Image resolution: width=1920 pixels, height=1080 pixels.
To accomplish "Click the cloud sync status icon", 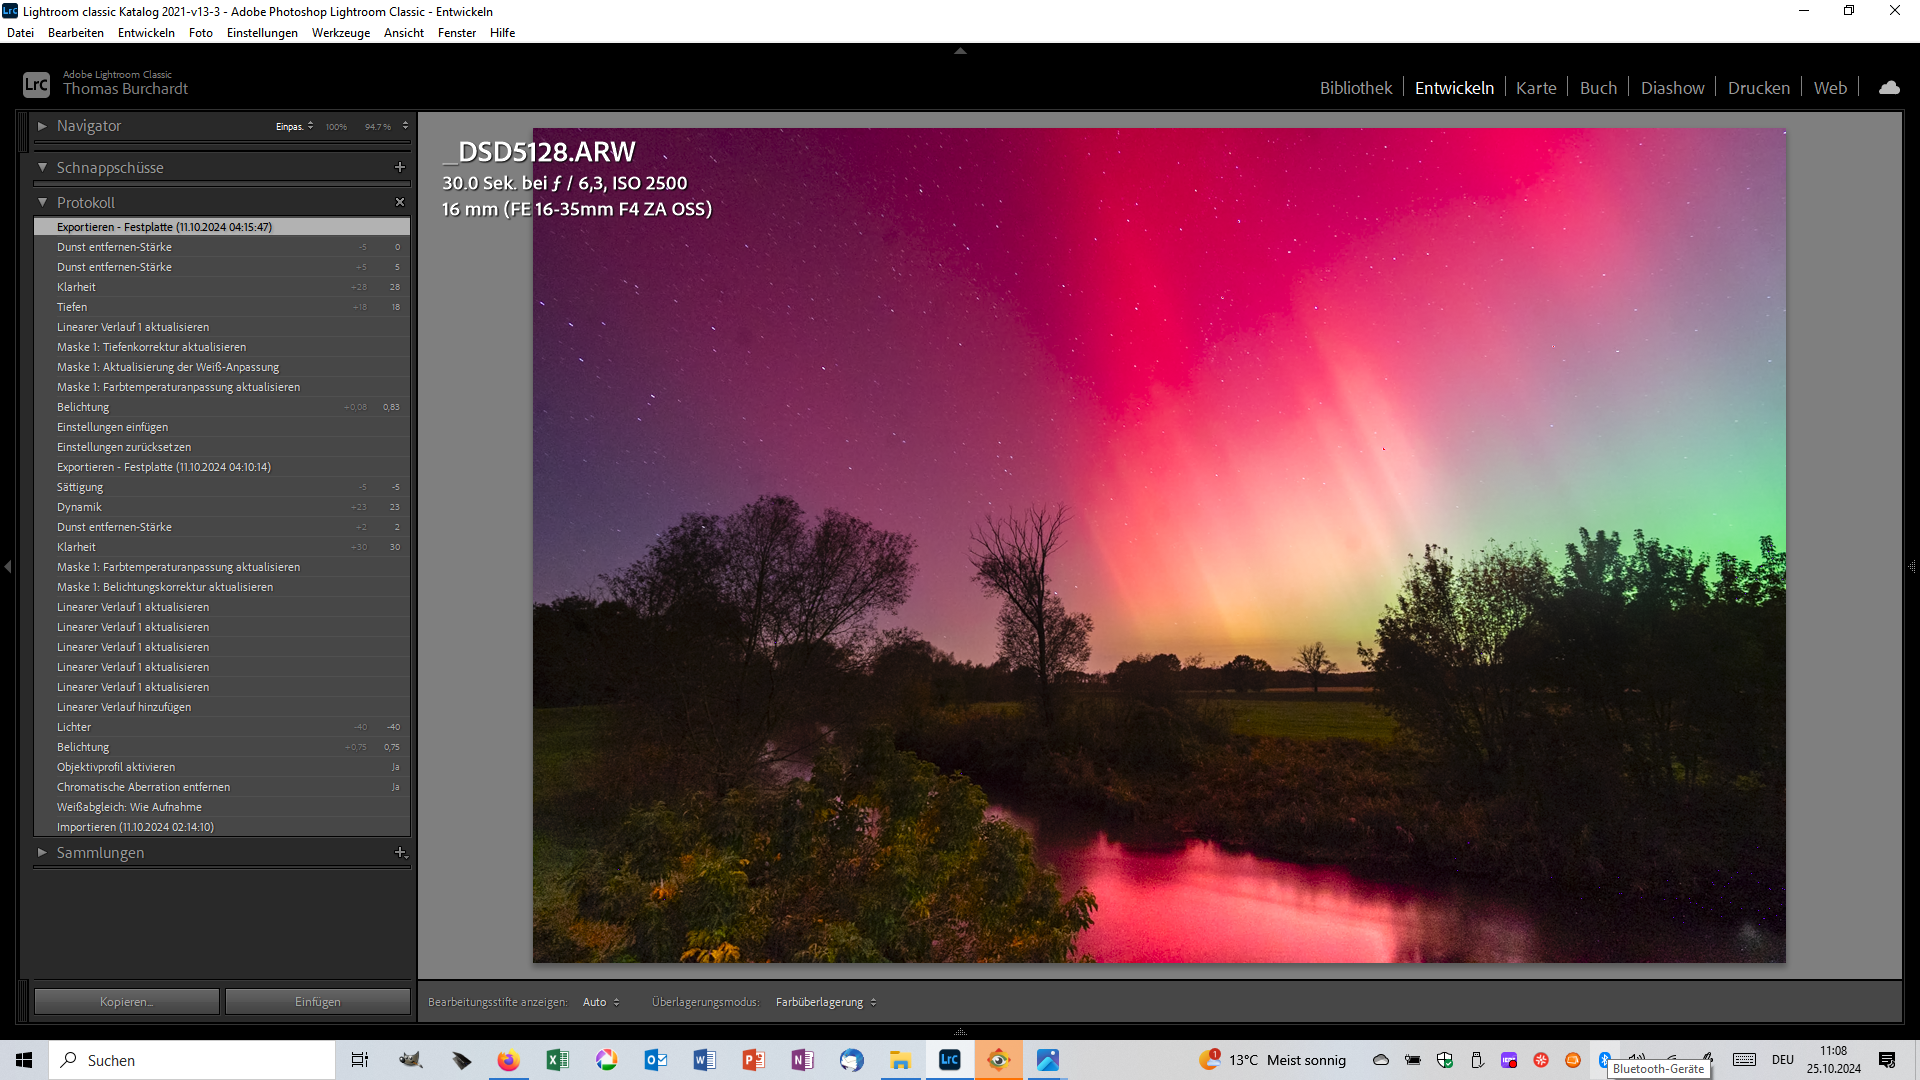I will 1889,88.
